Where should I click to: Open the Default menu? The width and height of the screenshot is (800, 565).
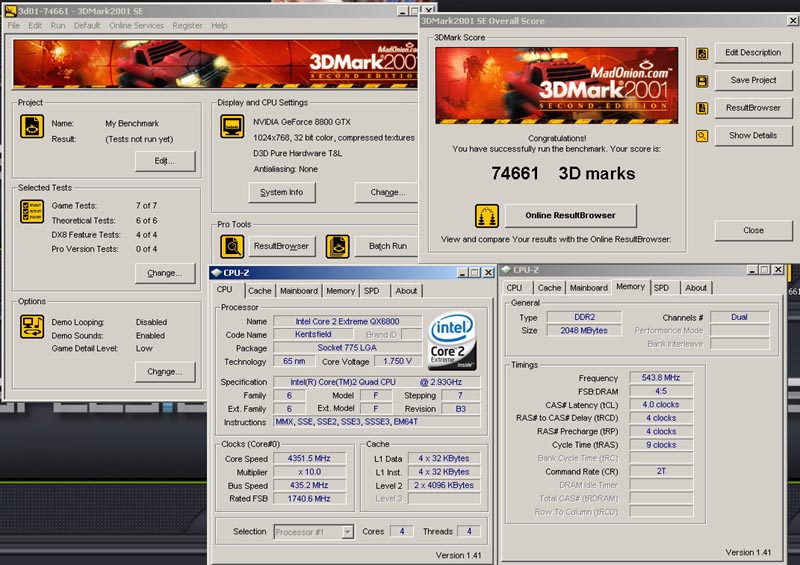[x=87, y=26]
